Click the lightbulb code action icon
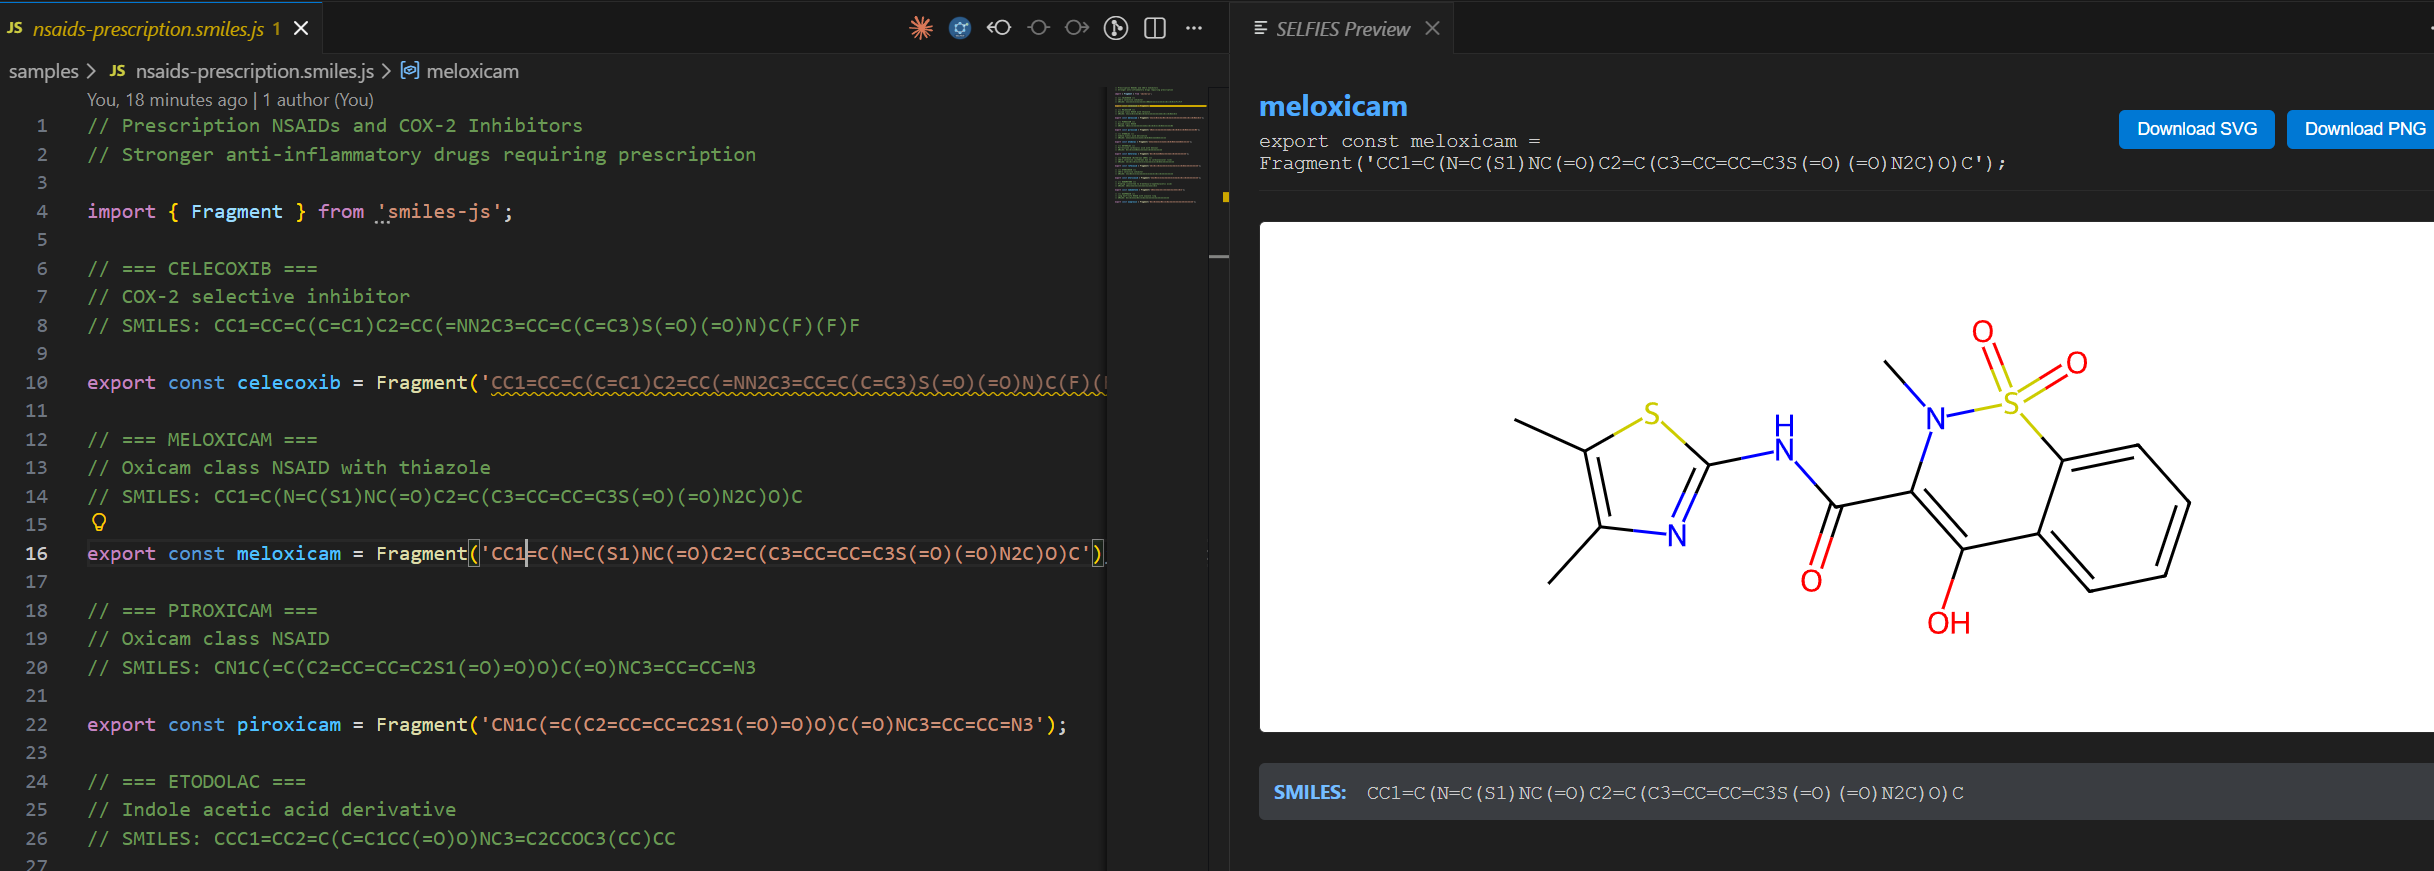2434x871 pixels. click(x=99, y=522)
